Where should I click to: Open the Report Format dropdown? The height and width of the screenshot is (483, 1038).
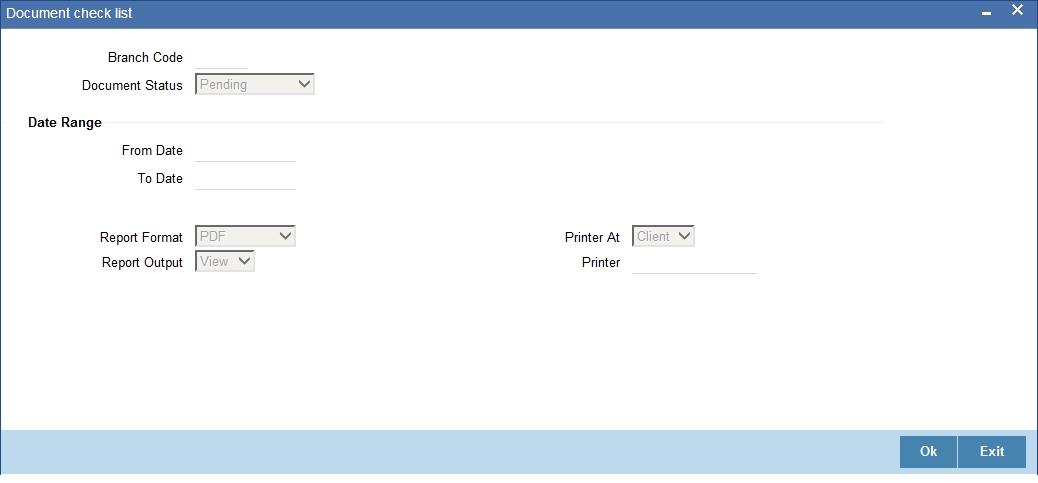click(x=245, y=236)
